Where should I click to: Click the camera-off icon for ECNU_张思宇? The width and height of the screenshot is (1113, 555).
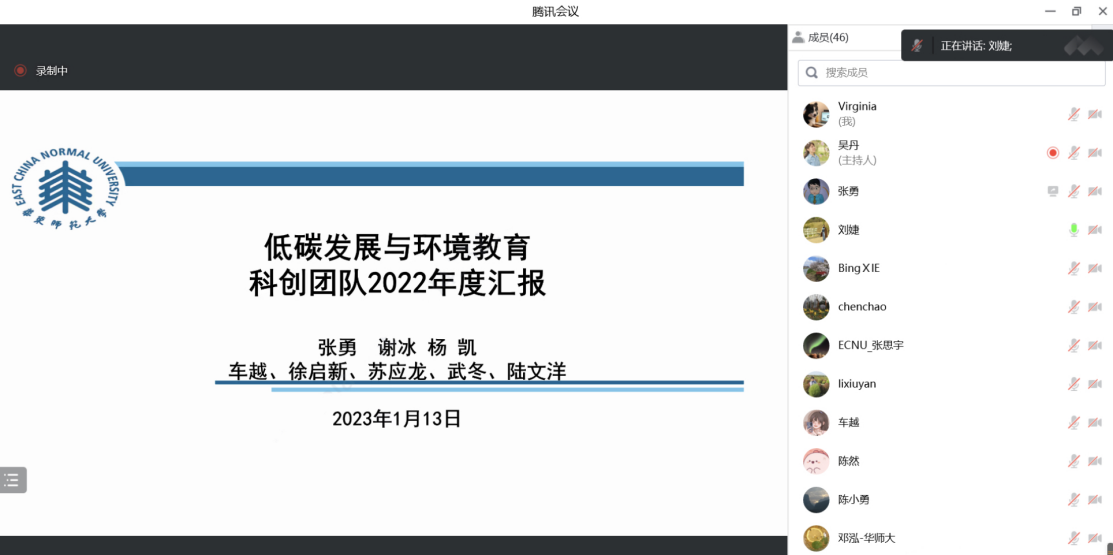[x=1094, y=345]
